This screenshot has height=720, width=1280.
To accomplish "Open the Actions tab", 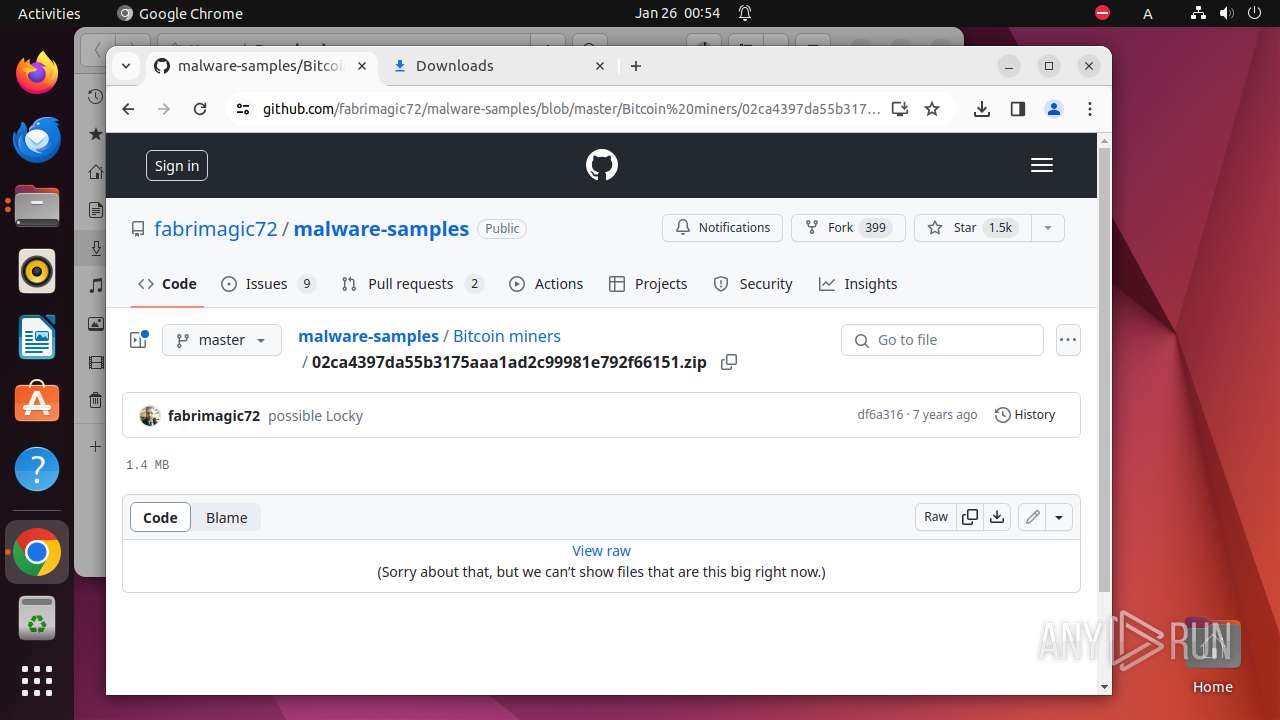I will (x=546, y=284).
